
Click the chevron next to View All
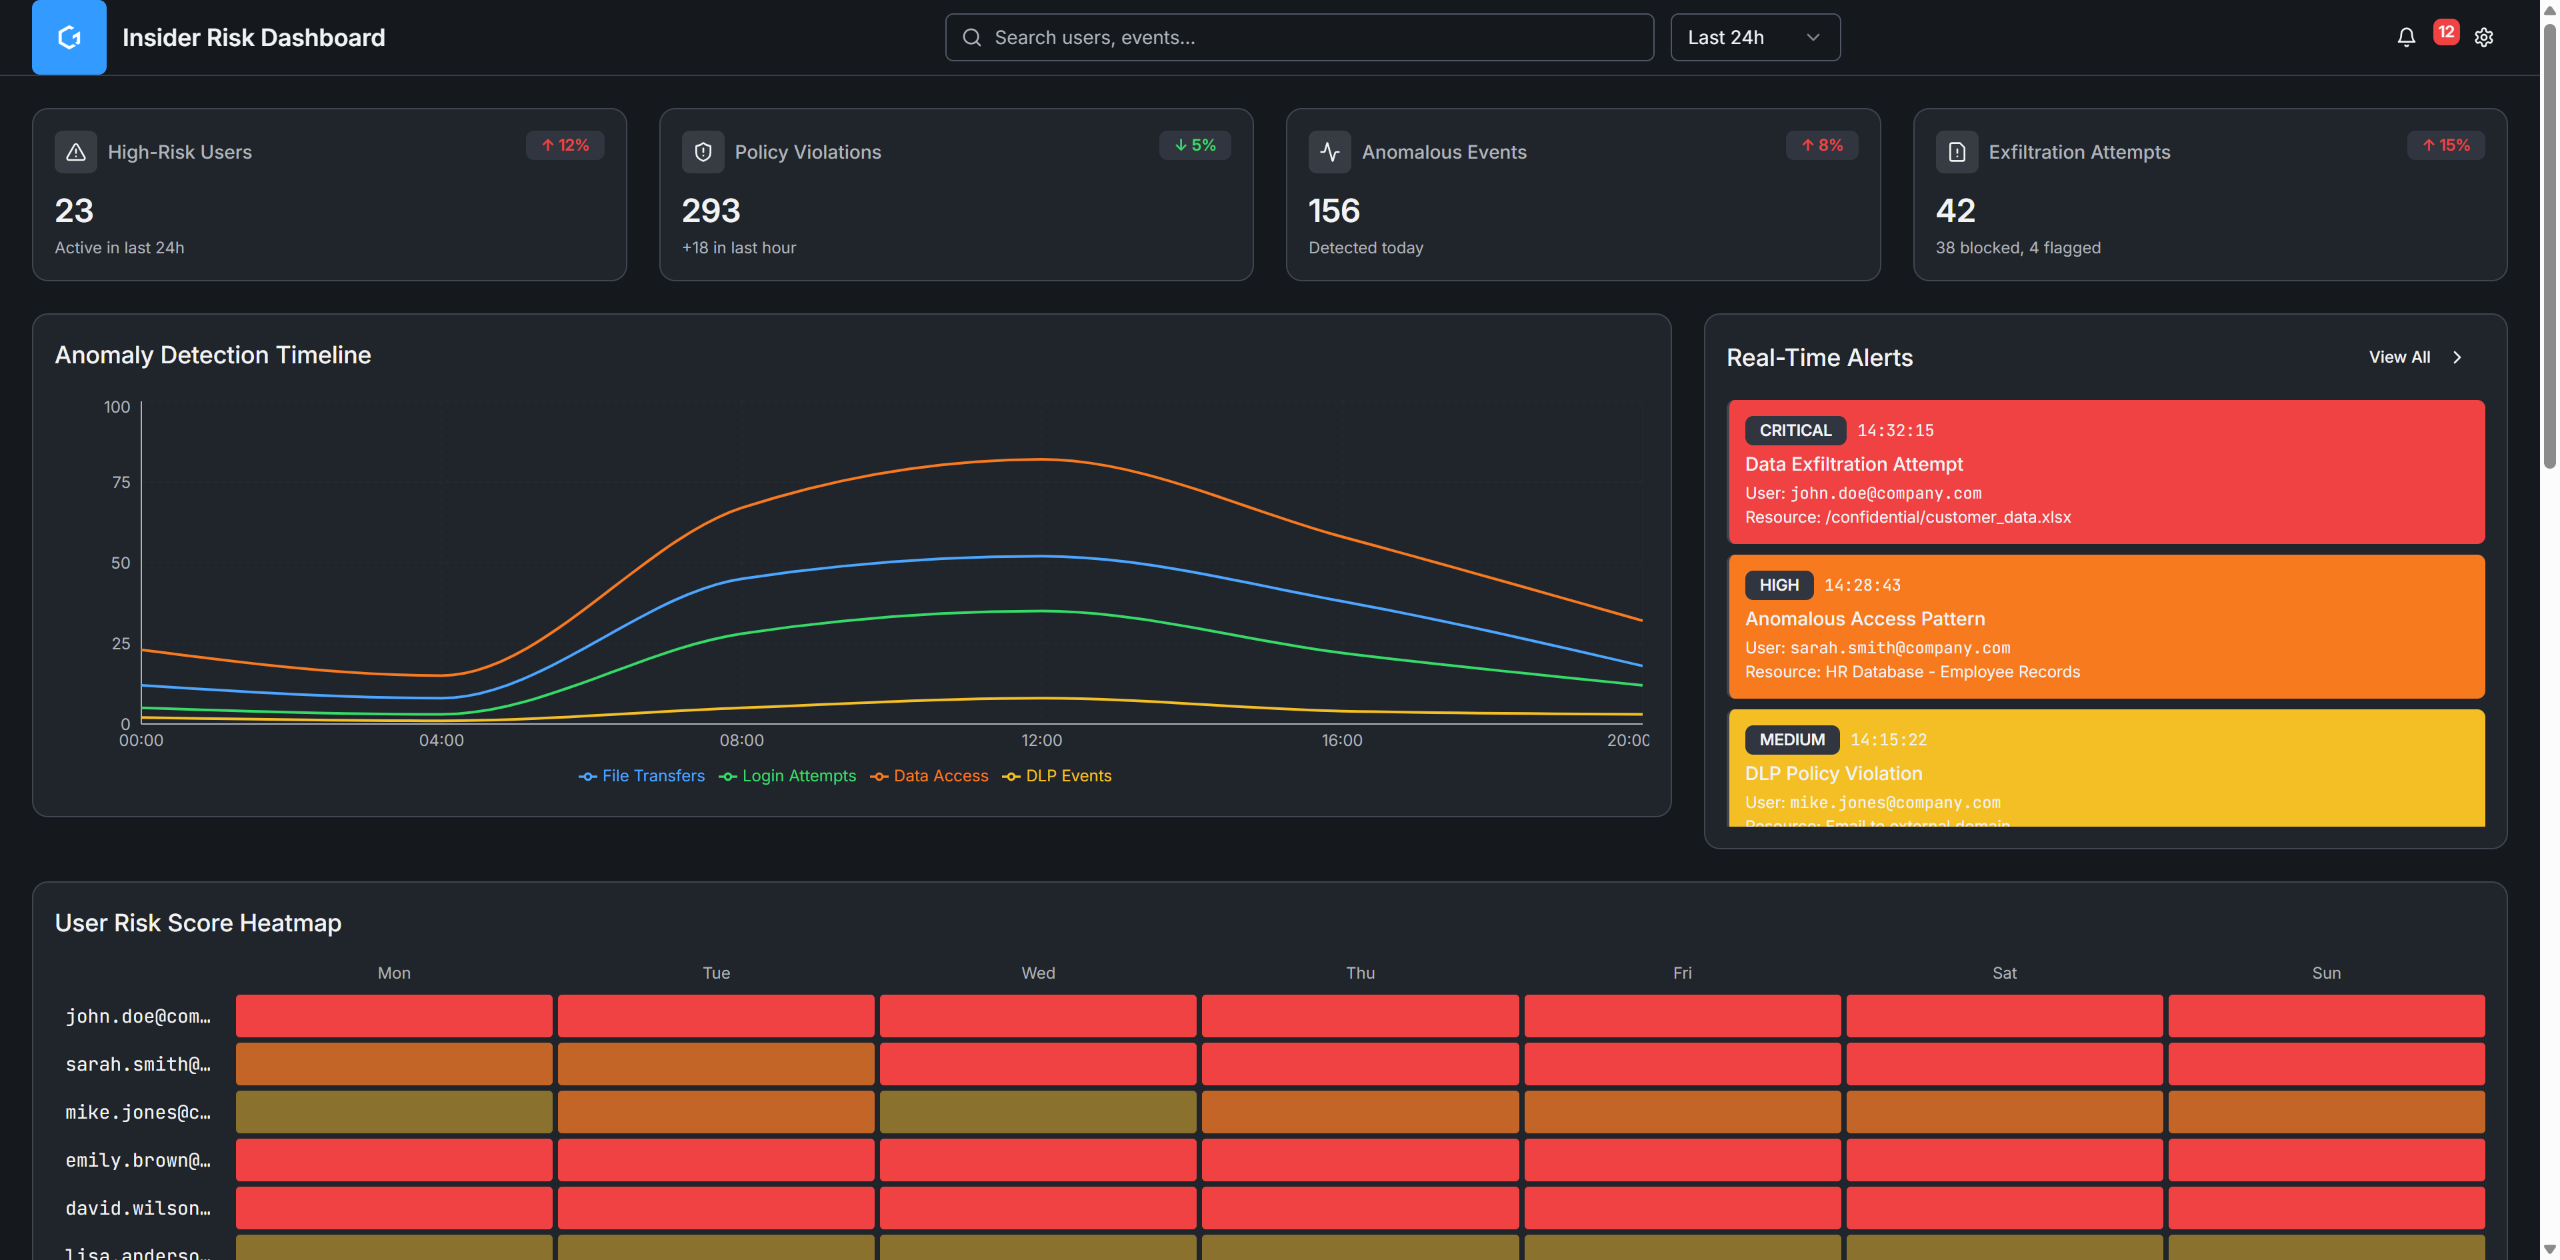pos(2457,357)
